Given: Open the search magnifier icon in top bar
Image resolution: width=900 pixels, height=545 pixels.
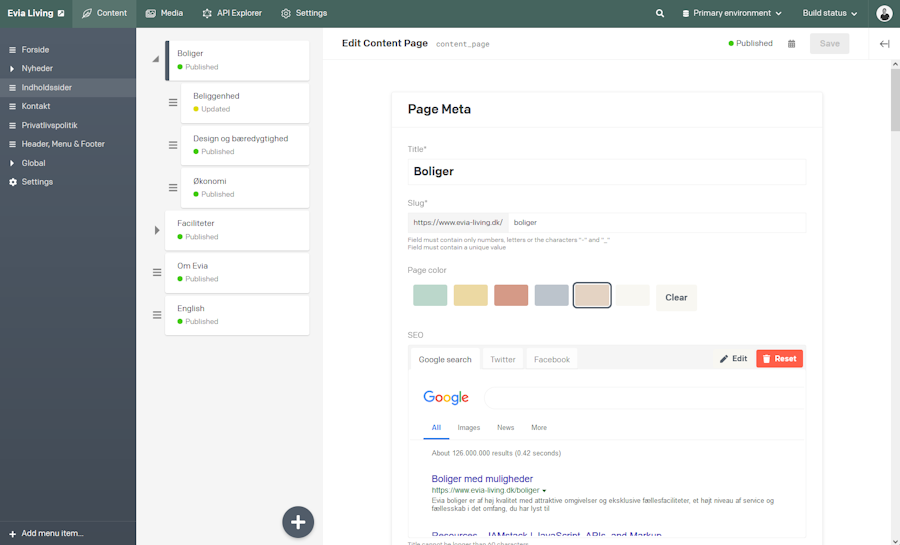Looking at the screenshot, I should click(x=660, y=13).
